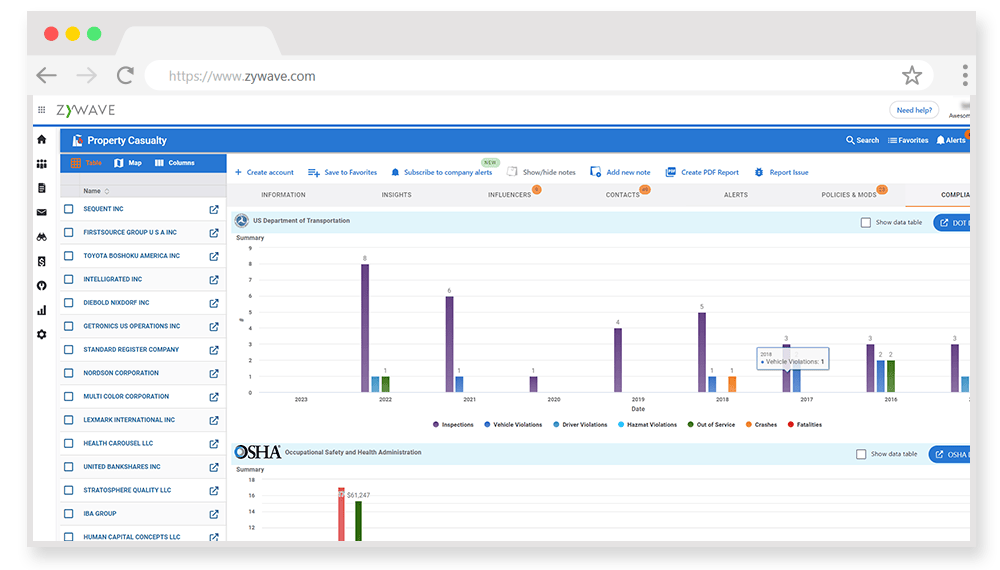Check the STANDARD REGISTER COMPANY checkbox
Screen dimensions: 1000x570
(69, 349)
